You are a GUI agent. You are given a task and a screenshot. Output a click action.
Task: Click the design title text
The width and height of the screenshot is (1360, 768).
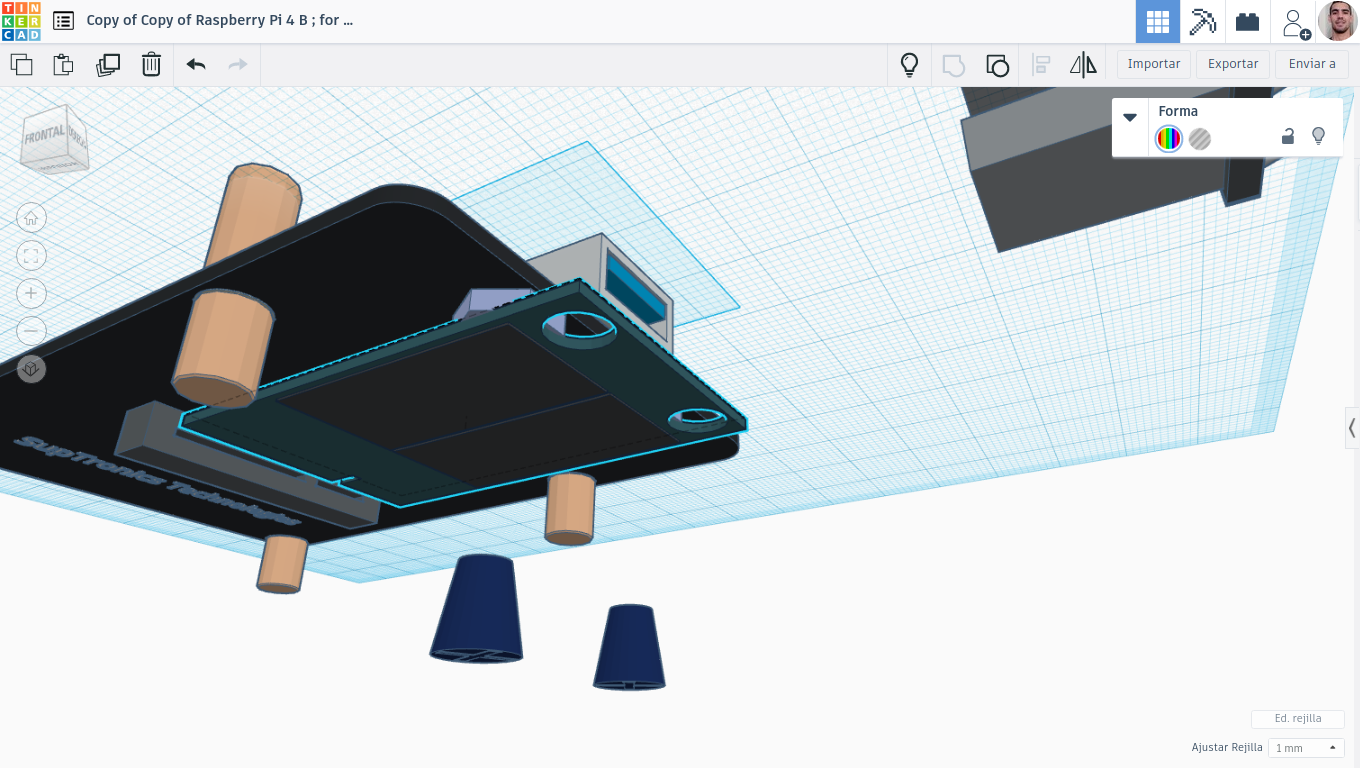[219, 20]
